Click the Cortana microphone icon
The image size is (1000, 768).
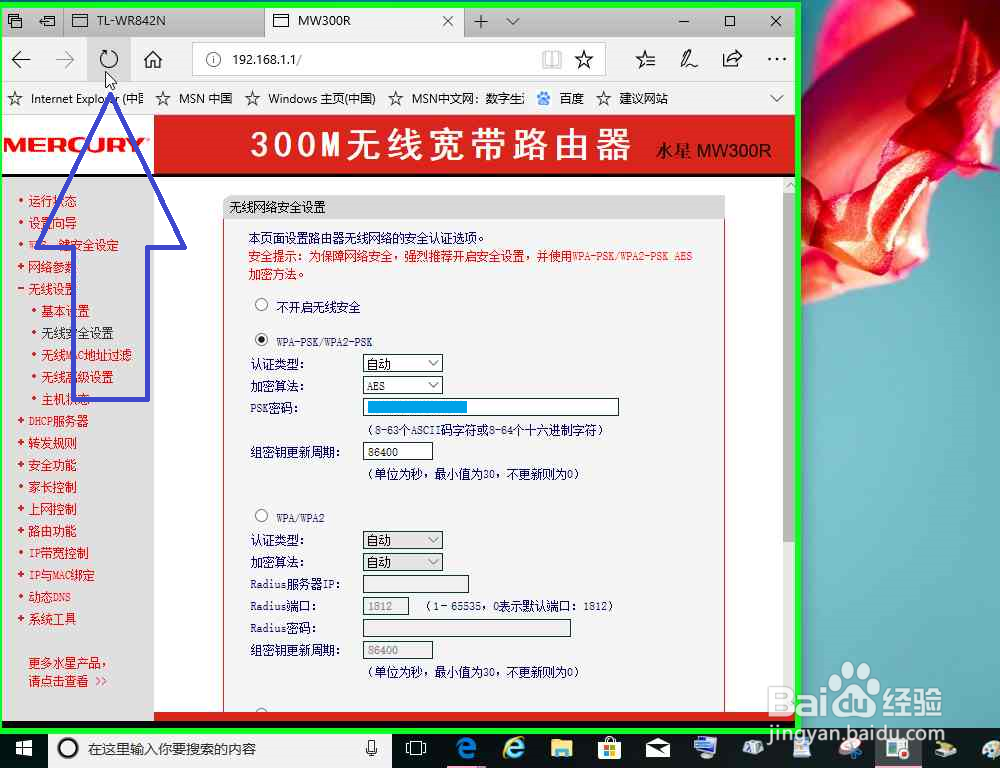[x=372, y=748]
